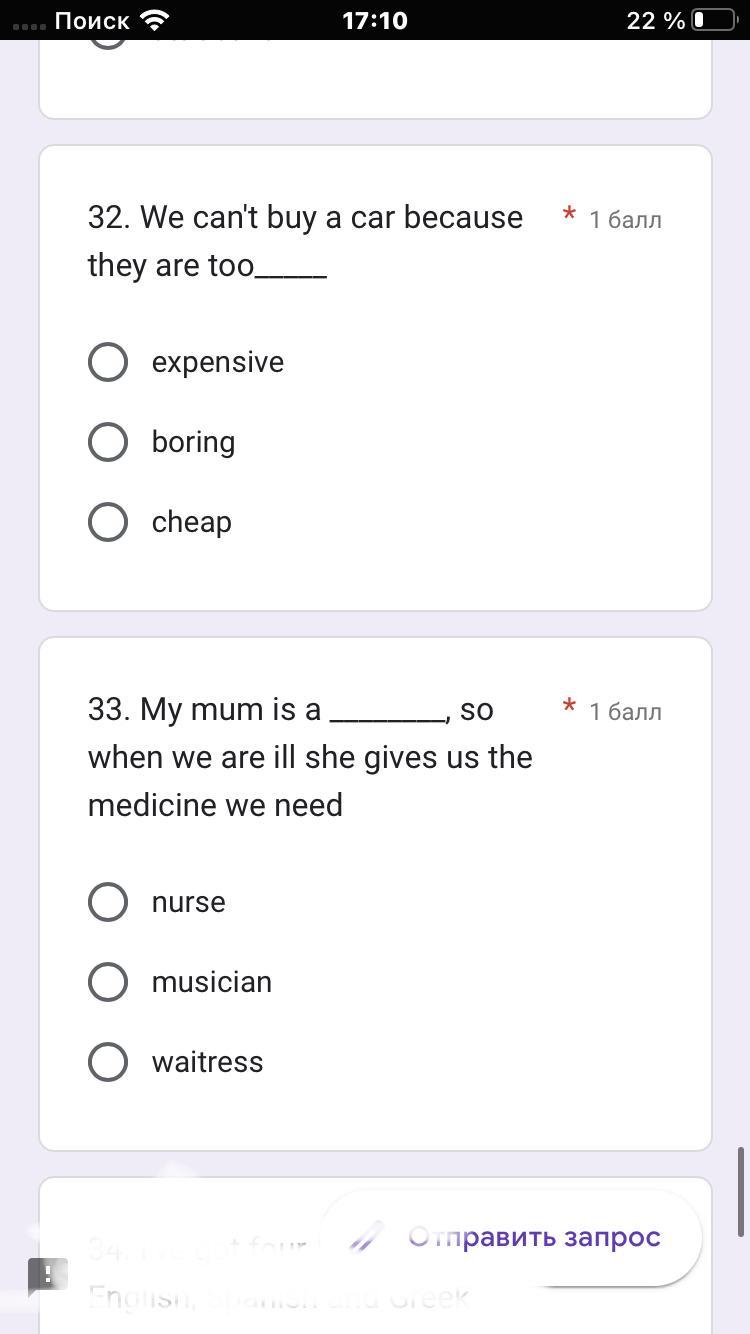Click the vertical scrollbar on the right edge
750x1334 pixels.
point(741,1190)
